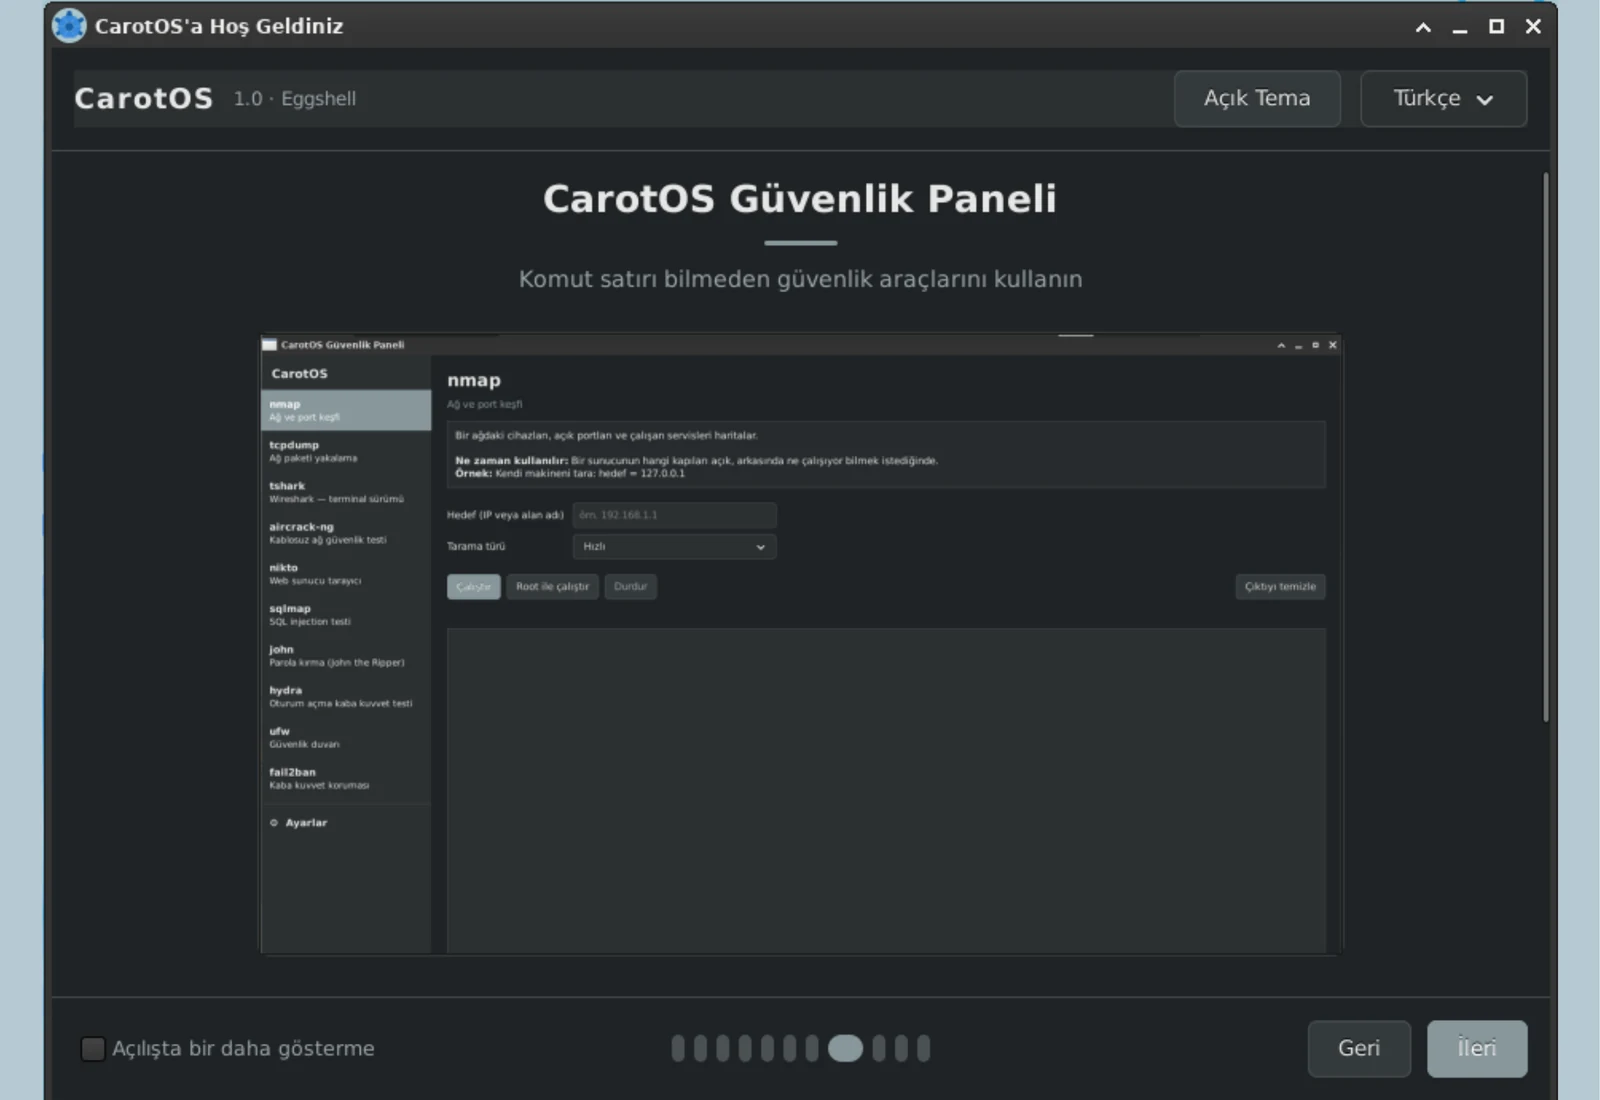Go to the tenth page indicator dot
The image size is (1600, 1100).
(901, 1048)
